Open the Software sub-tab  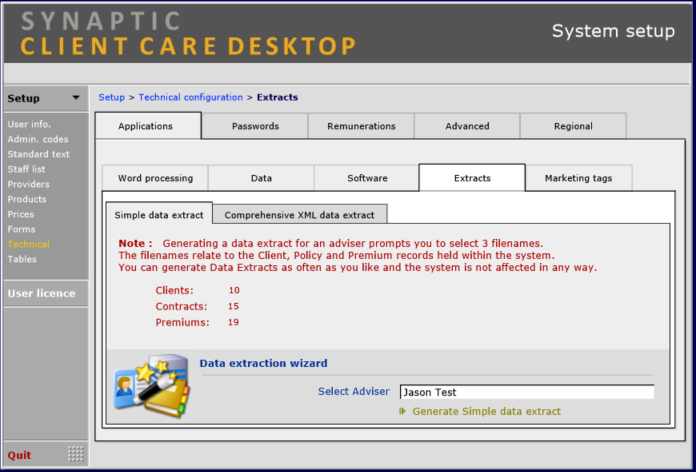pyautogui.click(x=368, y=178)
